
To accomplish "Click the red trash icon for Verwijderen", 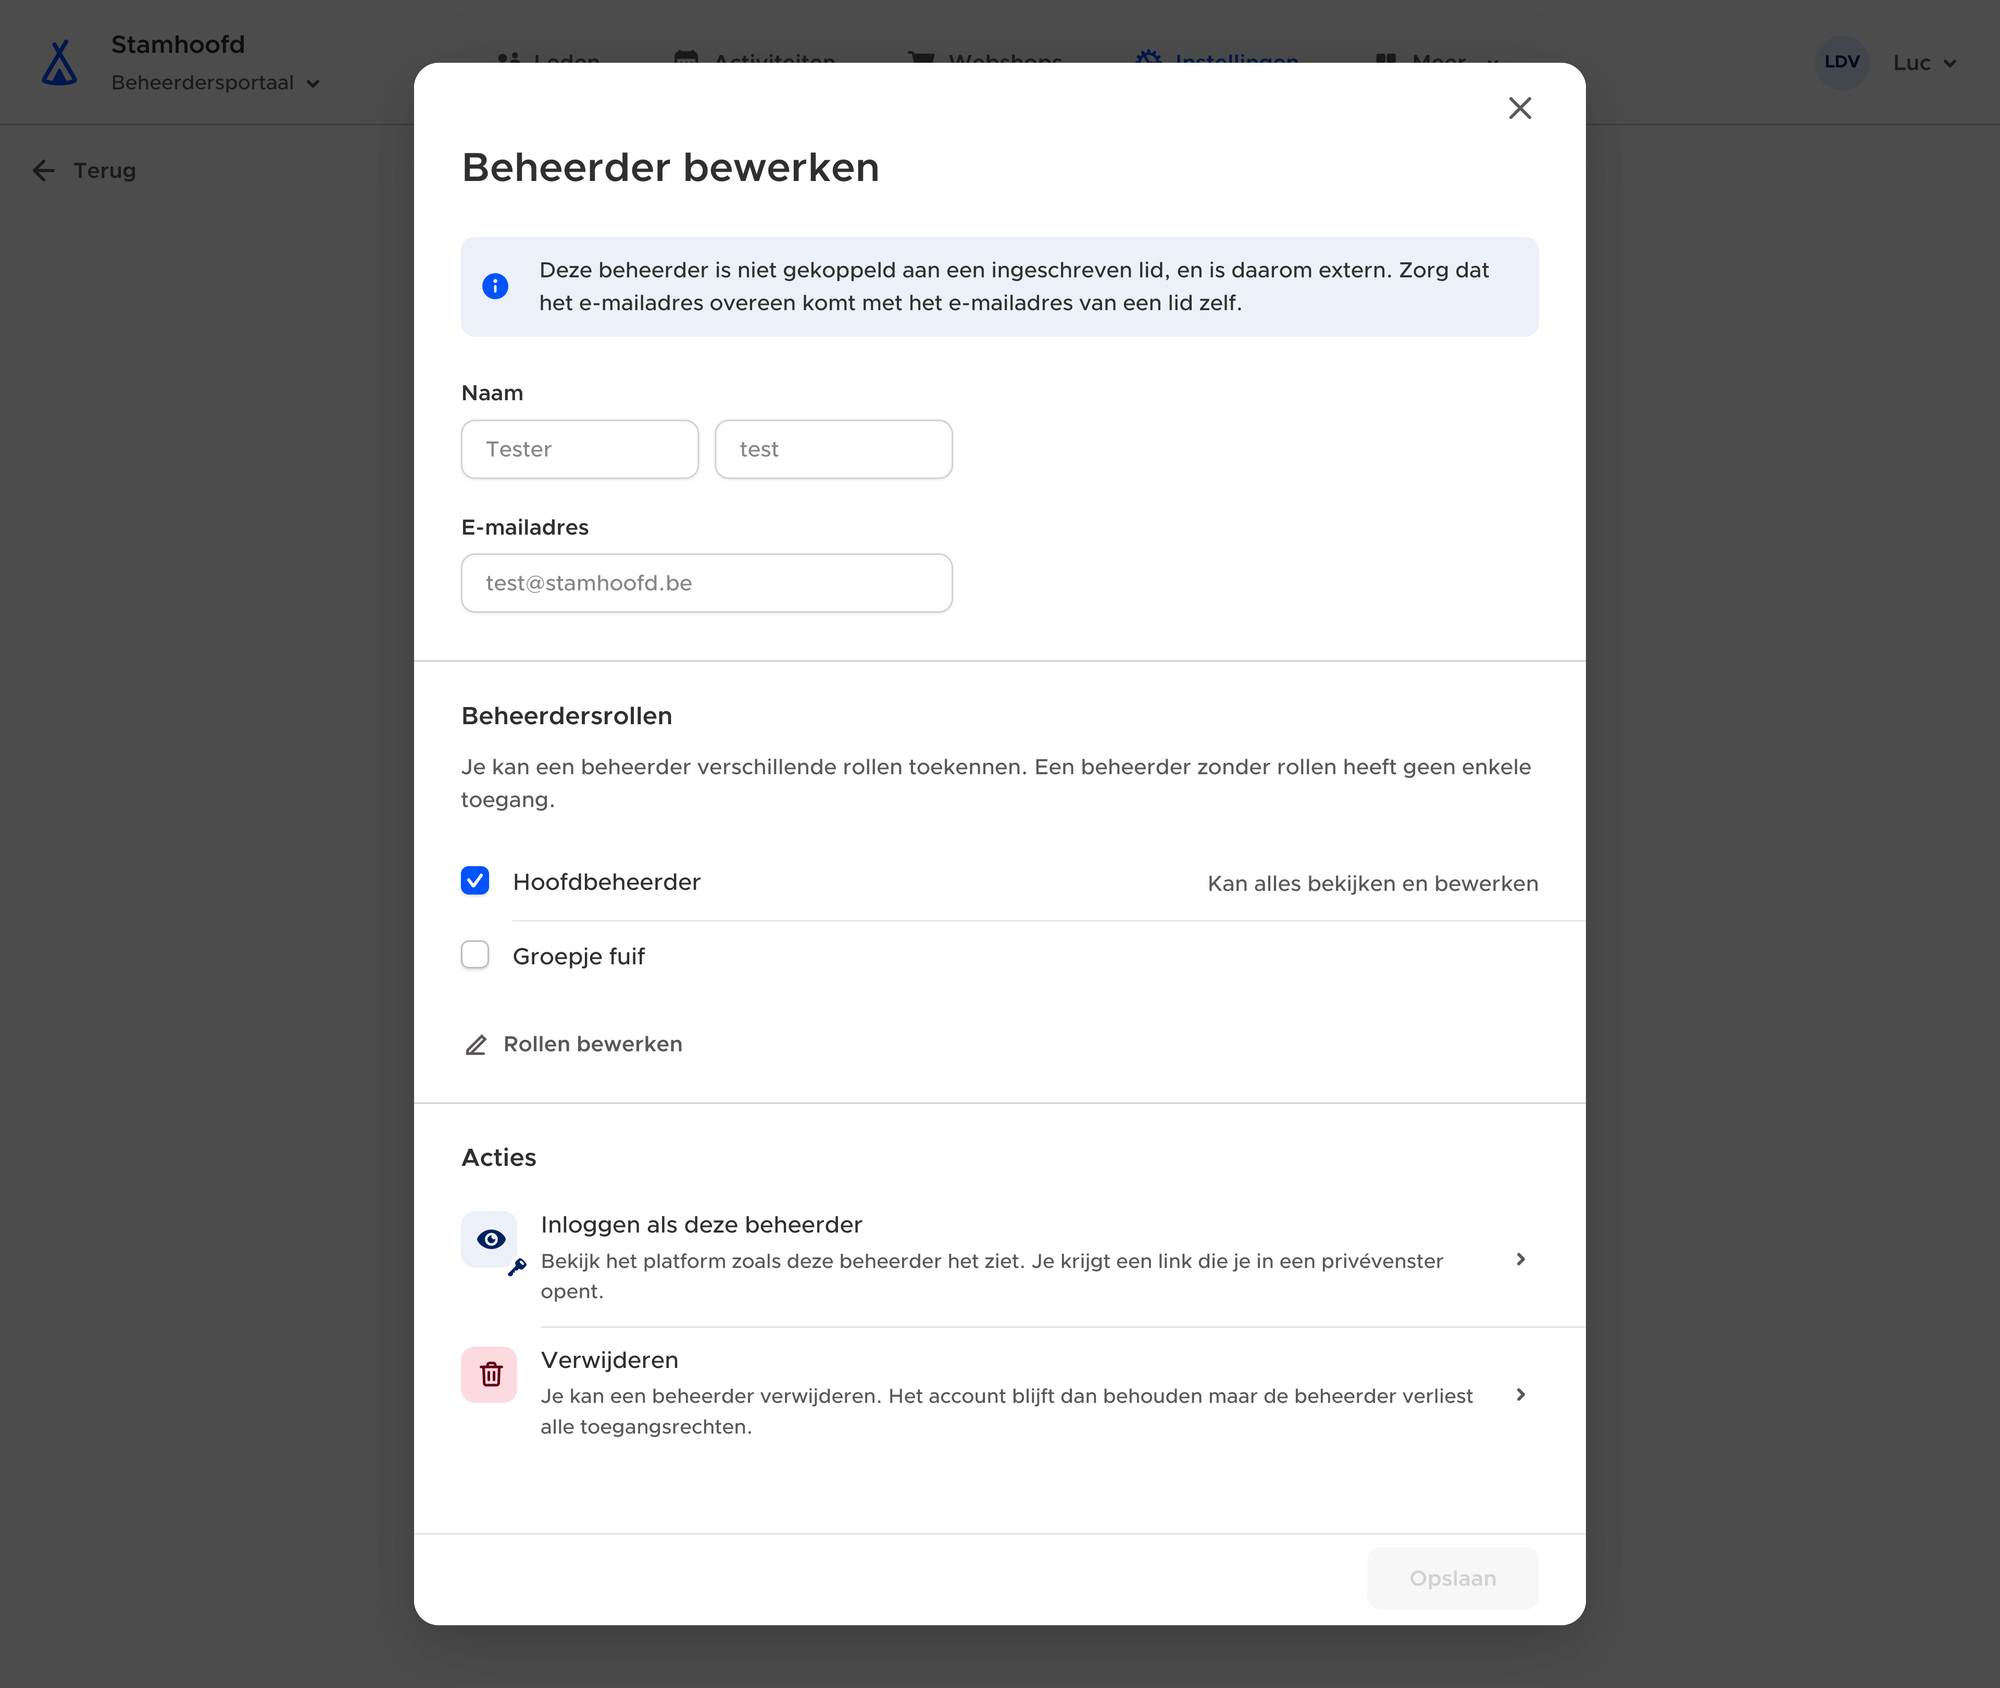I will coord(490,1374).
